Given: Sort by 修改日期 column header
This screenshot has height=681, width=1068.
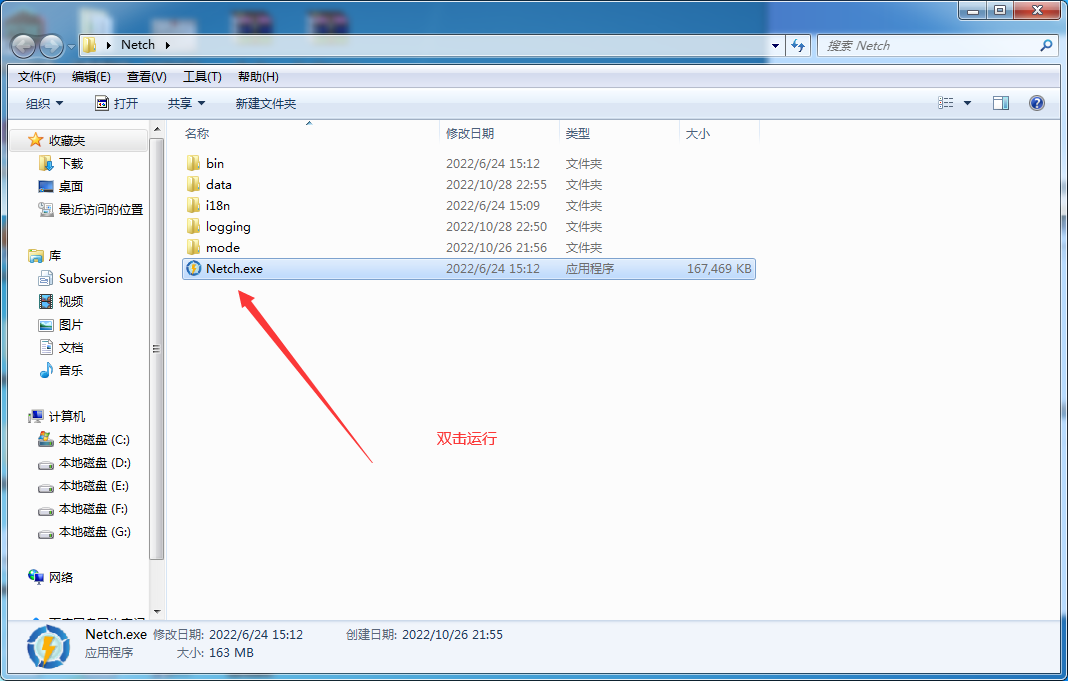Looking at the screenshot, I should click(x=470, y=133).
